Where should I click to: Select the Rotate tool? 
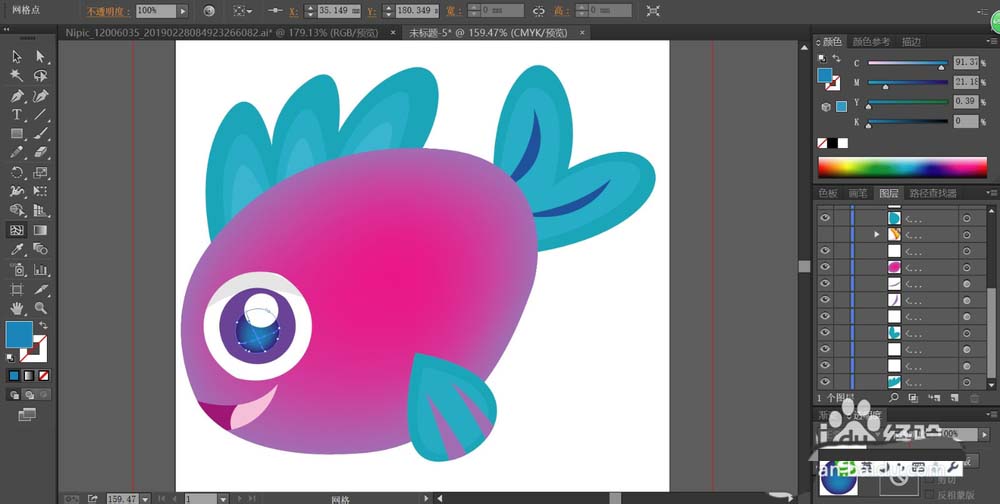point(17,172)
